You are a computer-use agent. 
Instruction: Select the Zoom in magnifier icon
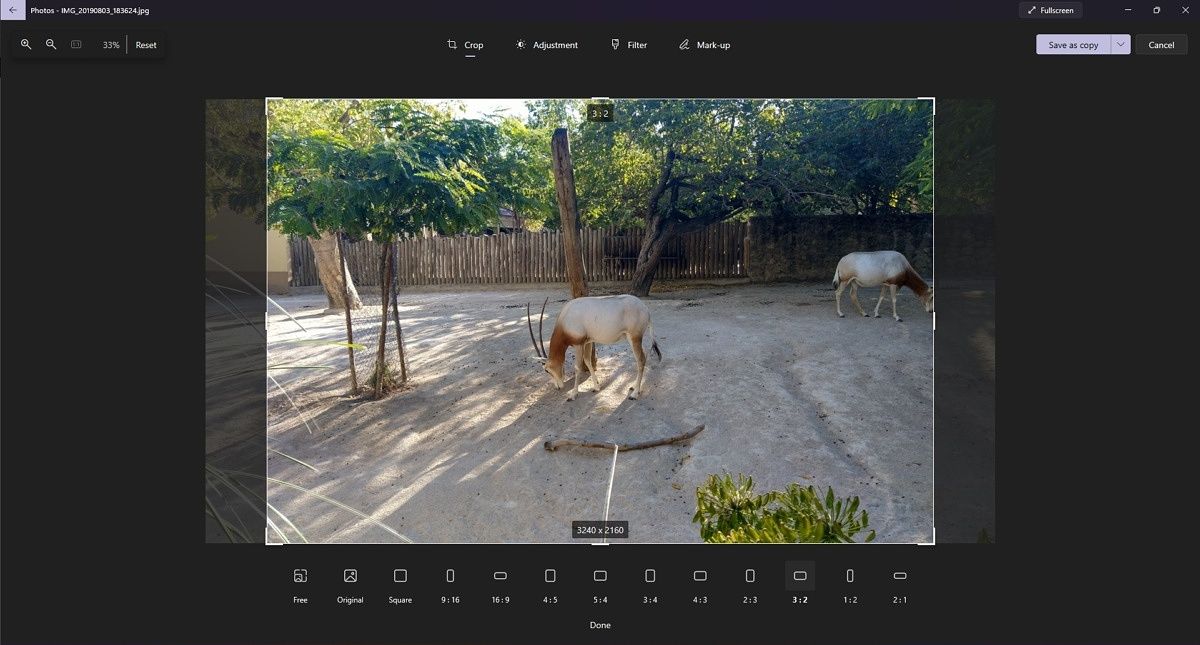[x=25, y=44]
